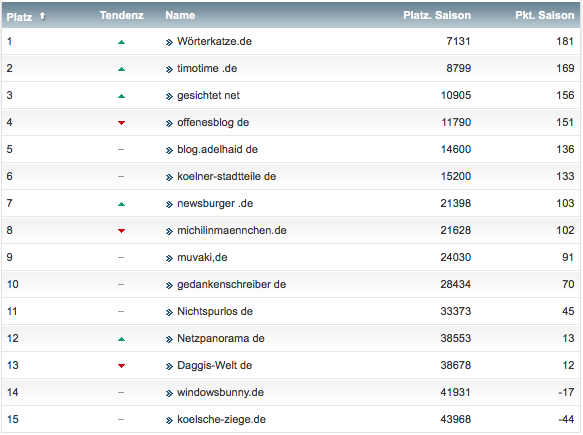Select season points value -17
583x435 pixels.
pyautogui.click(x=566, y=392)
